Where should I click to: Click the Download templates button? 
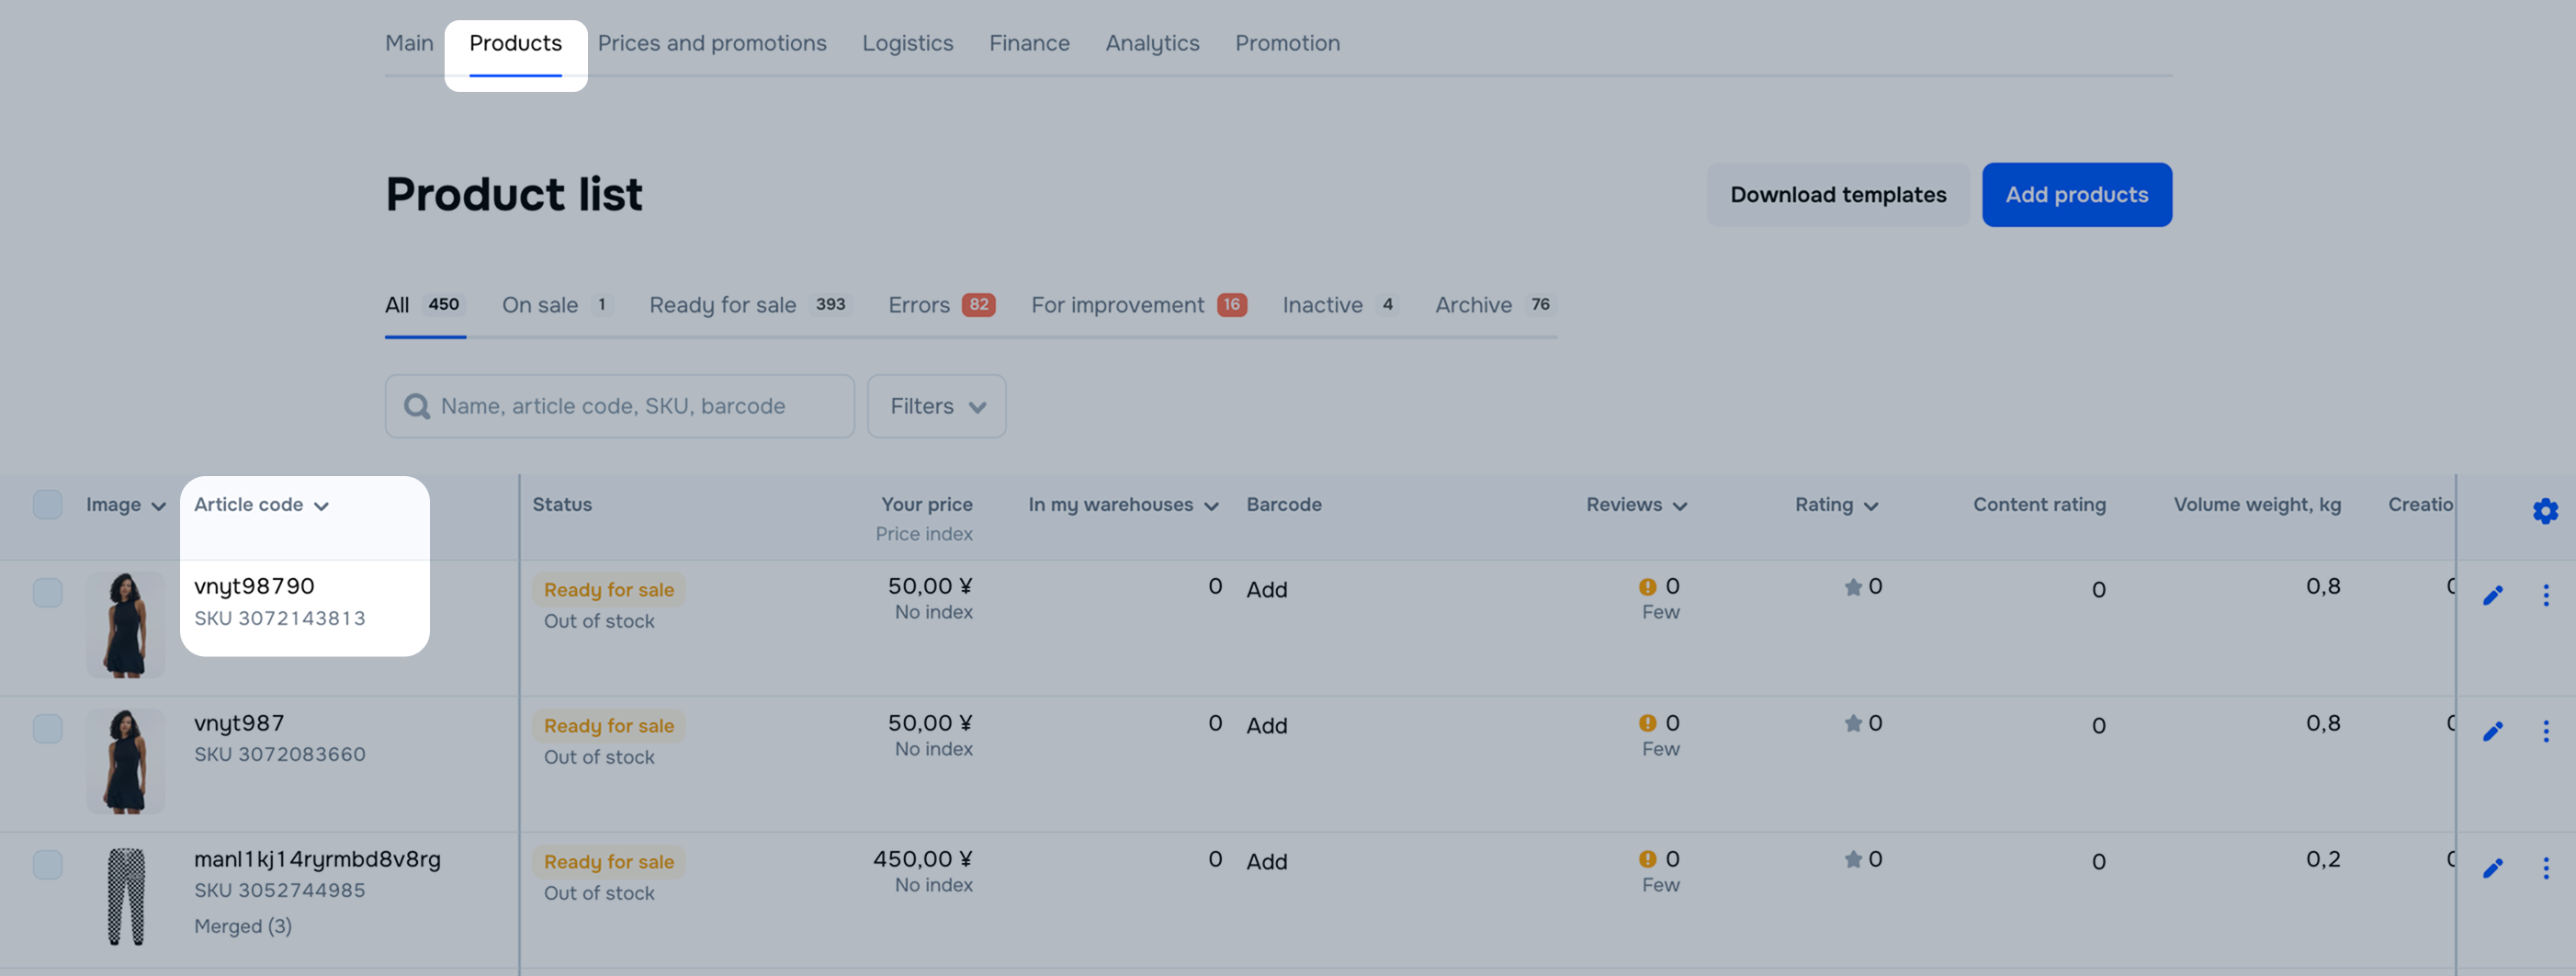click(x=1837, y=195)
